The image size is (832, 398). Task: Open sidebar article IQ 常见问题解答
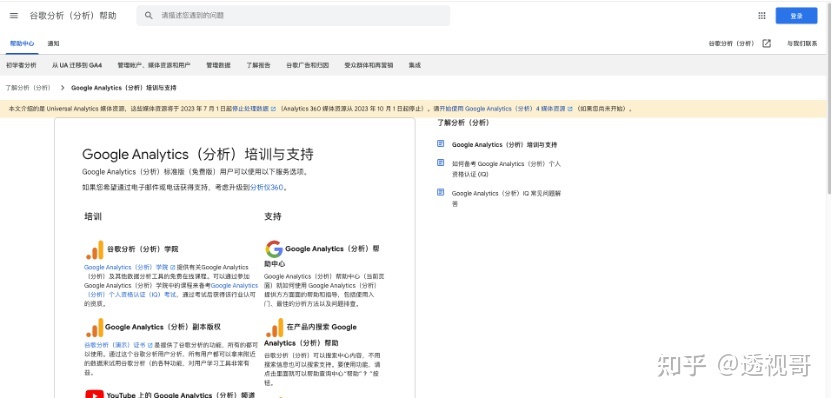tap(506, 198)
